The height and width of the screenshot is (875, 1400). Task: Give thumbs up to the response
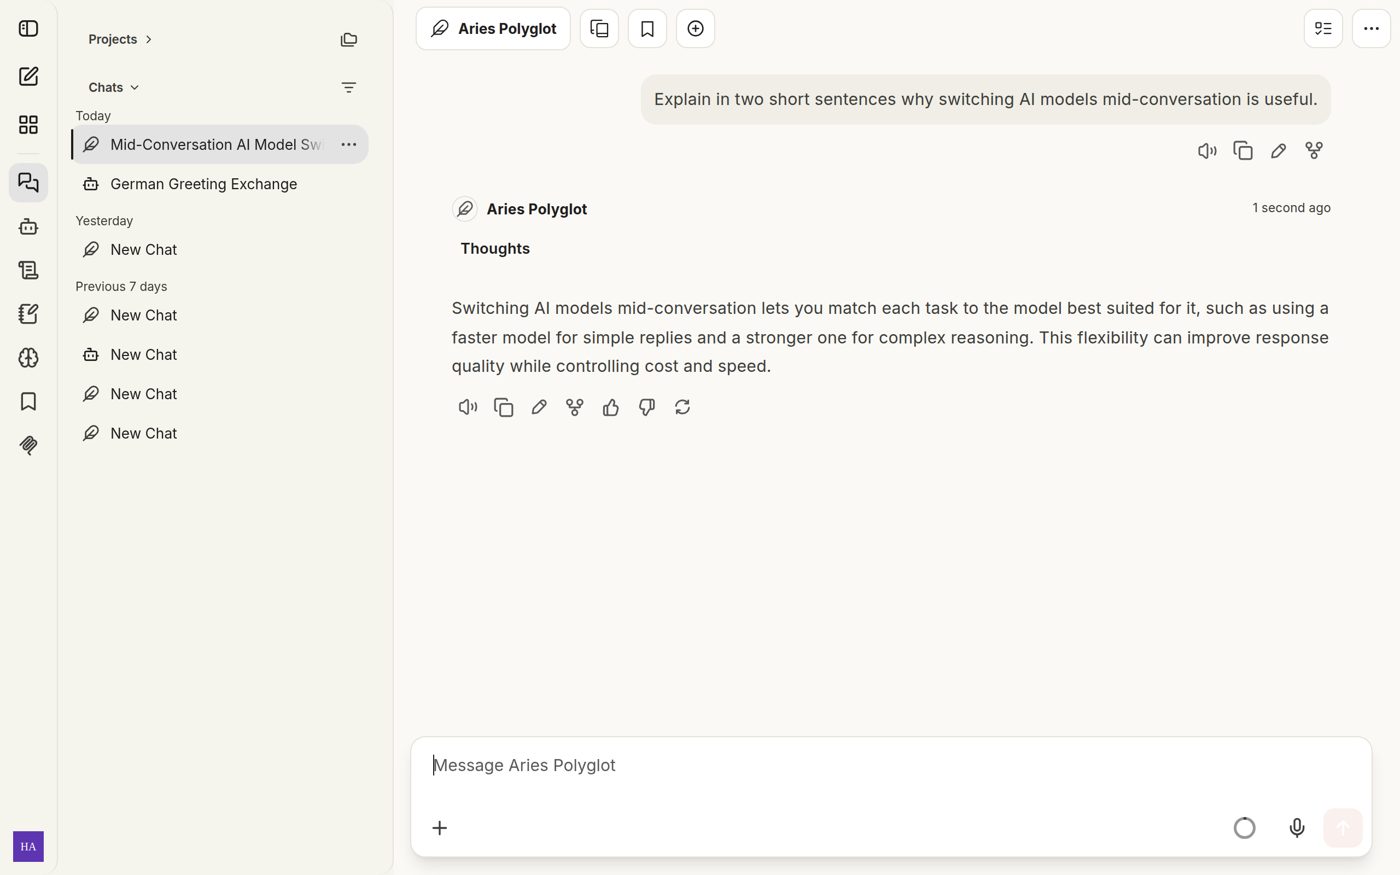(611, 407)
